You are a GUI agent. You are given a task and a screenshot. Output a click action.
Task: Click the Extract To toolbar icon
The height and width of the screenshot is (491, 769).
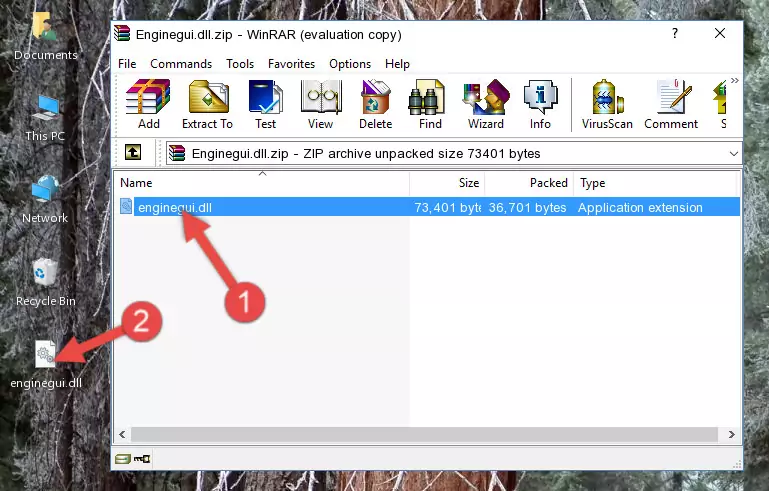click(207, 104)
